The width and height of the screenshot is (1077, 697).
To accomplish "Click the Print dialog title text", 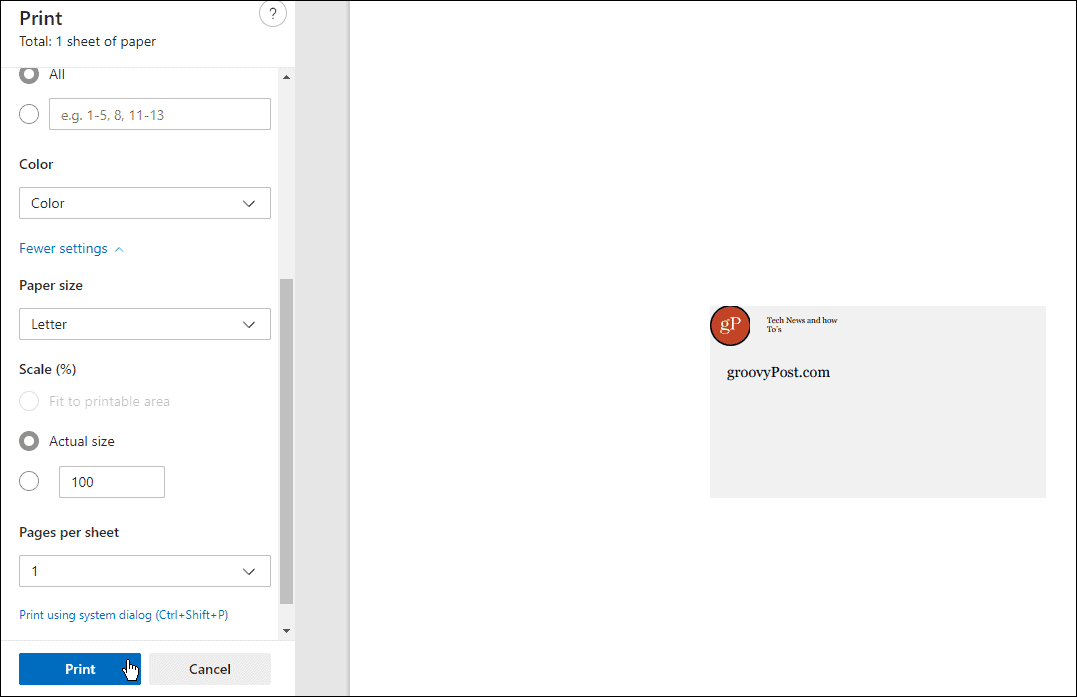I will point(41,18).
